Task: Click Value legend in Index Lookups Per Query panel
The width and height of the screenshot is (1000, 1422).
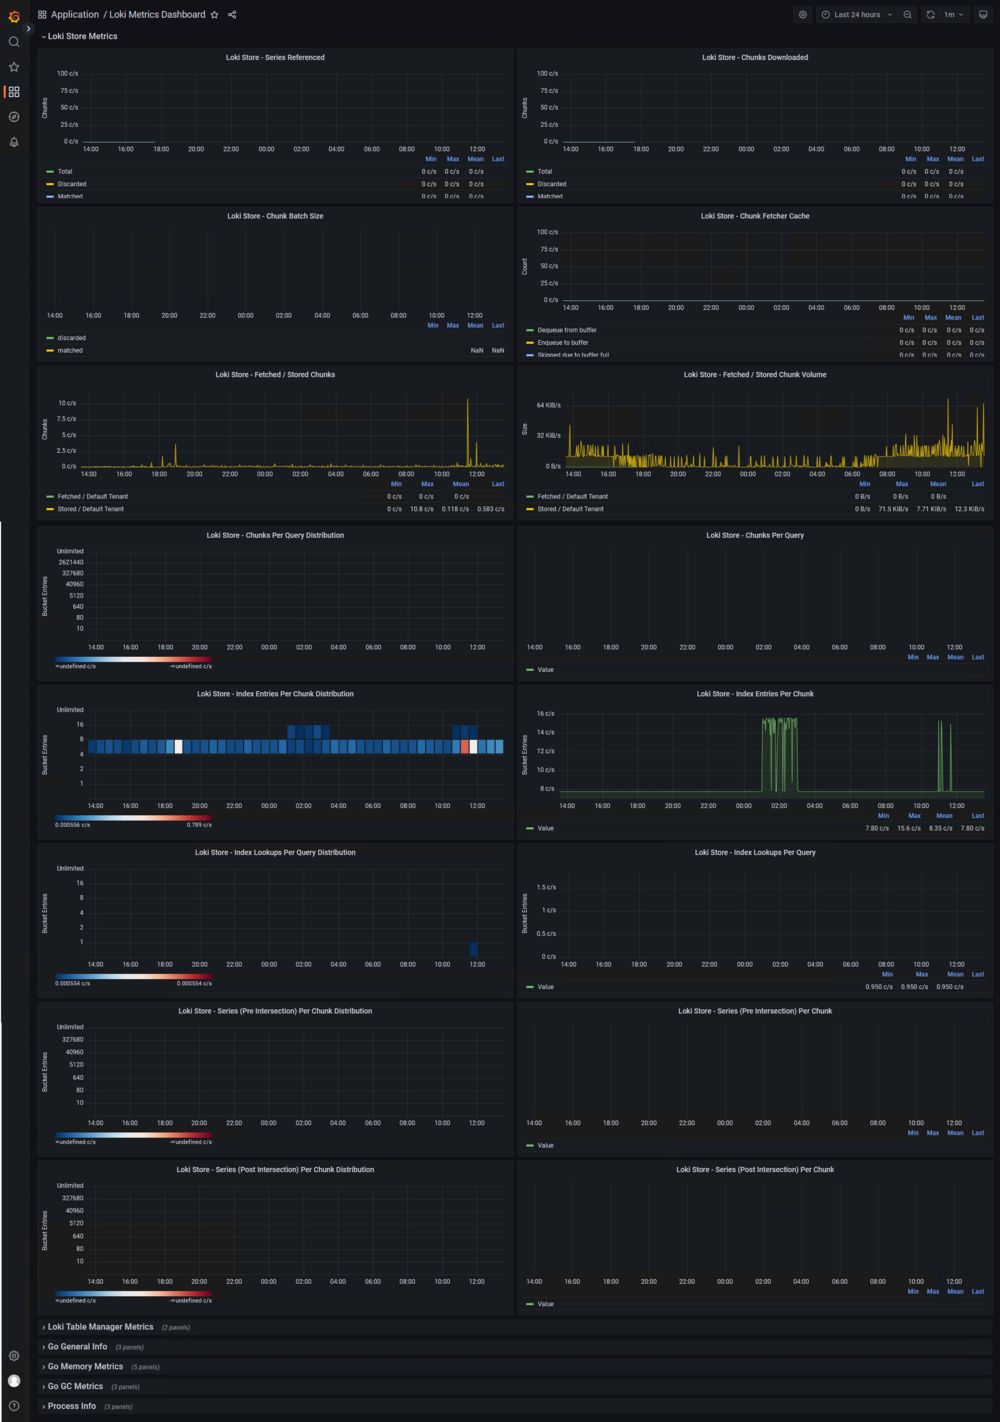Action: click(x=545, y=987)
